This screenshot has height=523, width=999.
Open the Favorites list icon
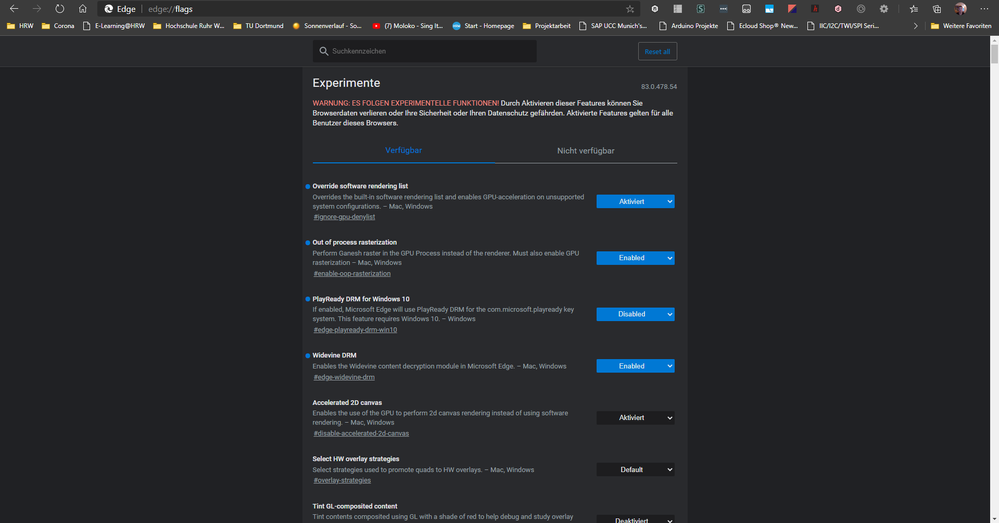pos(914,9)
